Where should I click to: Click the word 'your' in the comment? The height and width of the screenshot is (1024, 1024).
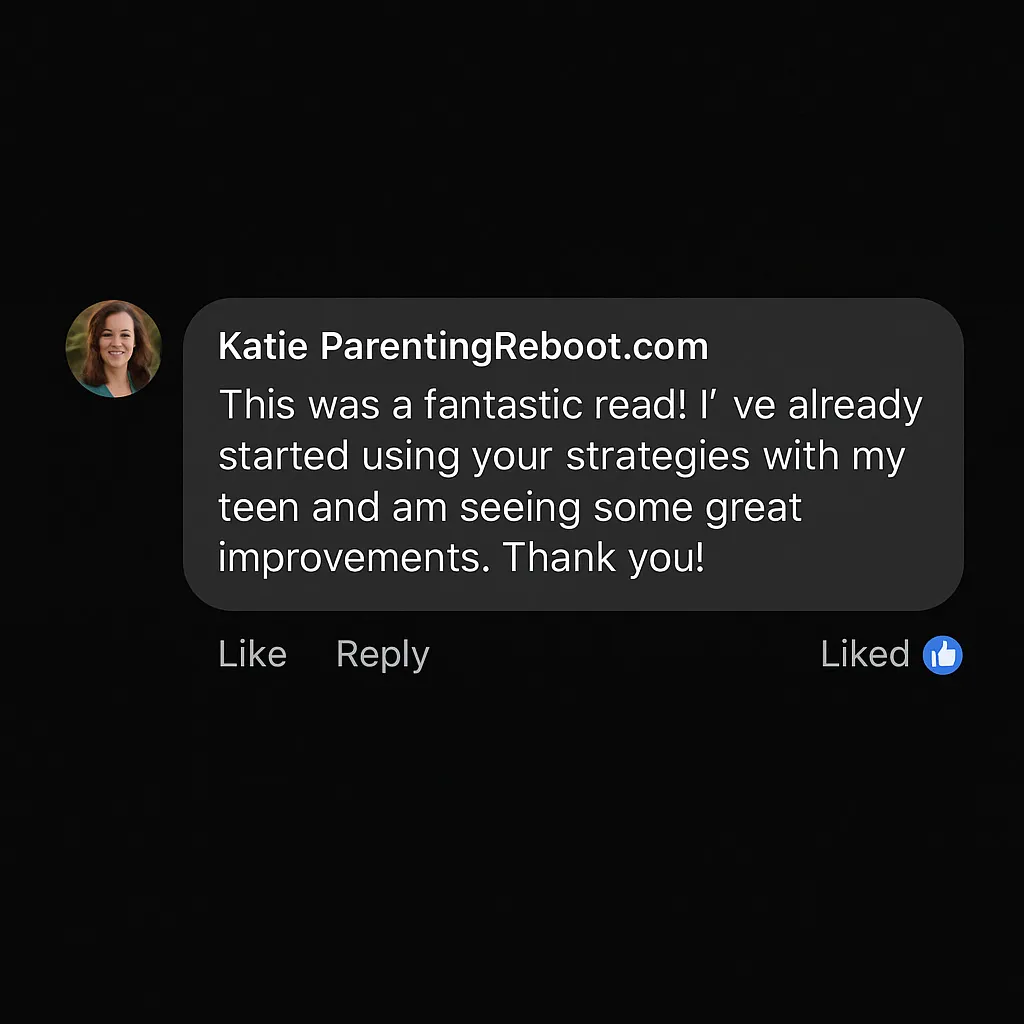point(513,458)
